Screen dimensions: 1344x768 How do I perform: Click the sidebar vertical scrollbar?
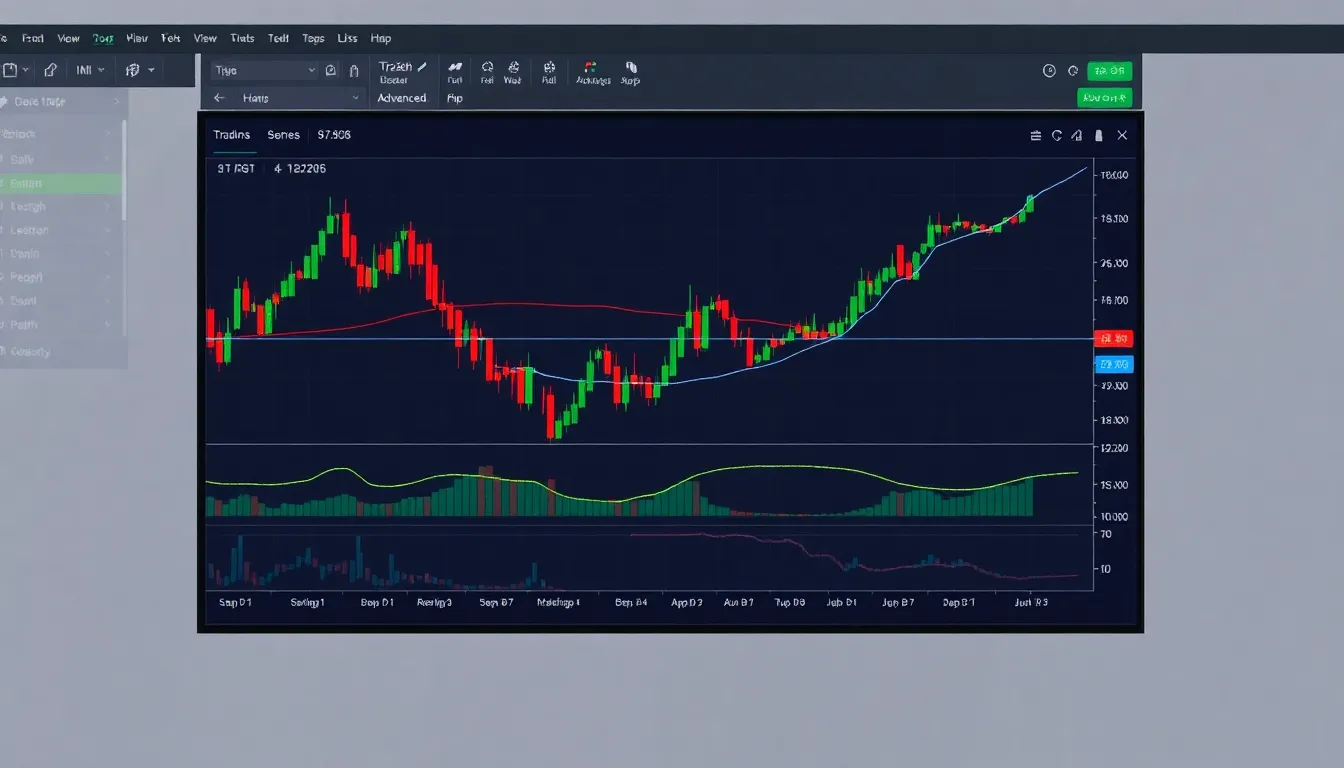[124, 170]
